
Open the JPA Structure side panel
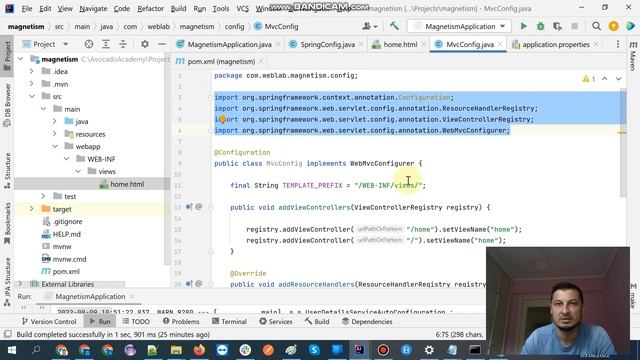click(x=7, y=282)
